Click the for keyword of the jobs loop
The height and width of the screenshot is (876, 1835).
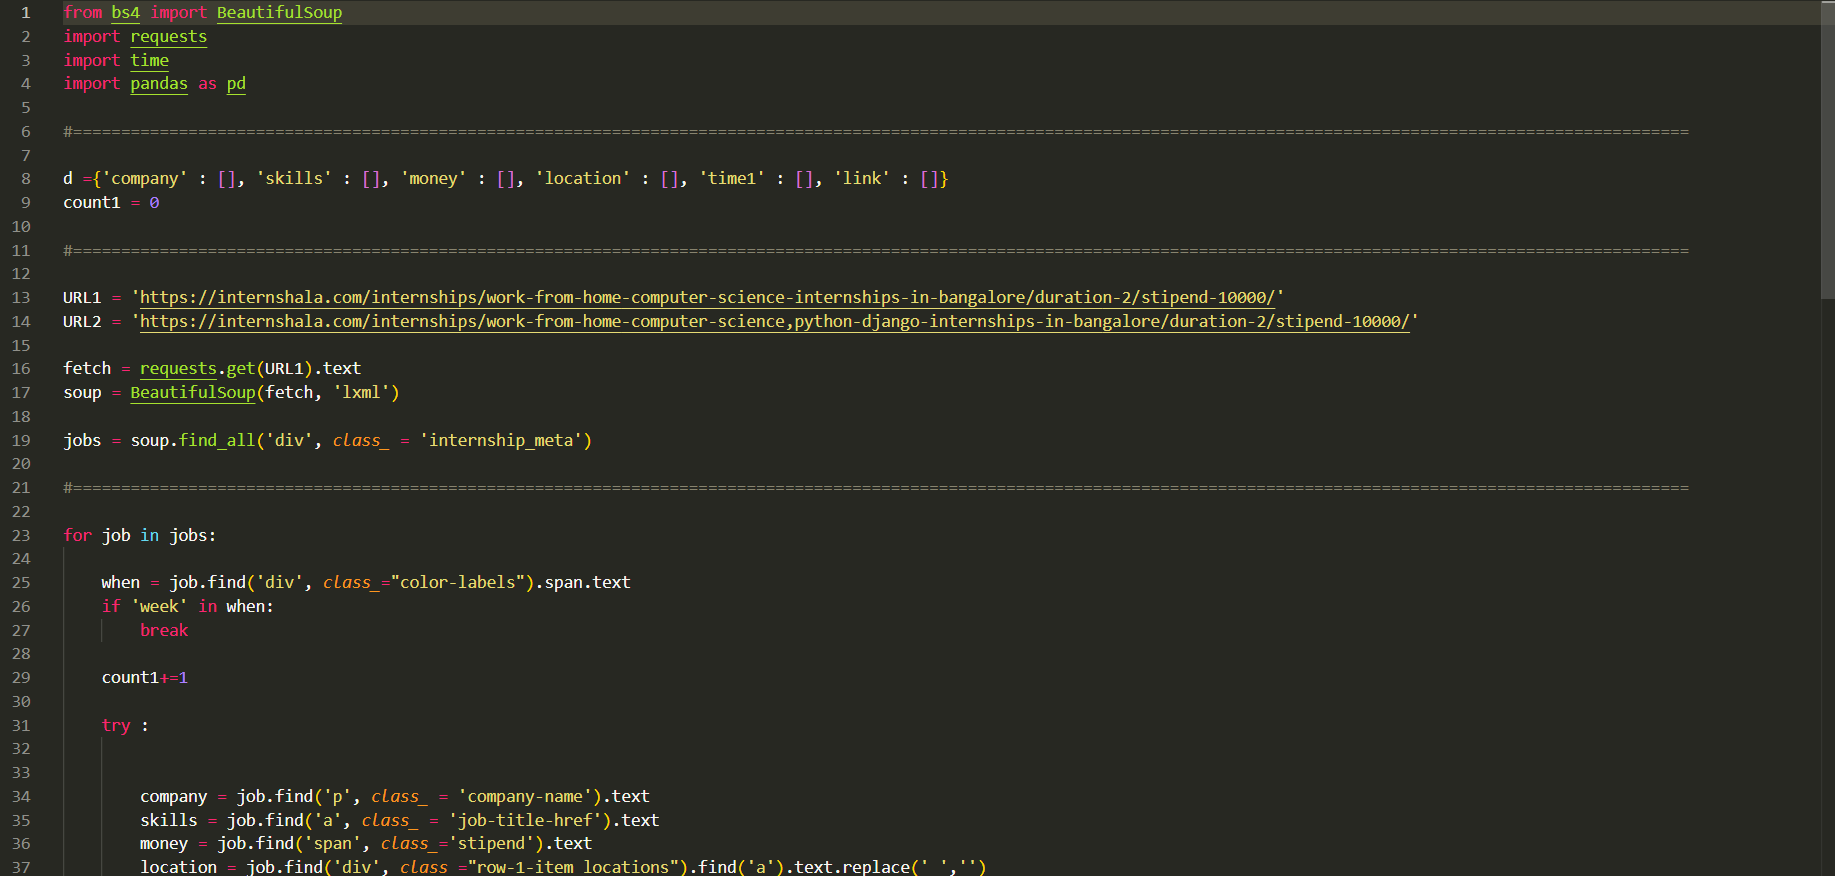click(77, 535)
